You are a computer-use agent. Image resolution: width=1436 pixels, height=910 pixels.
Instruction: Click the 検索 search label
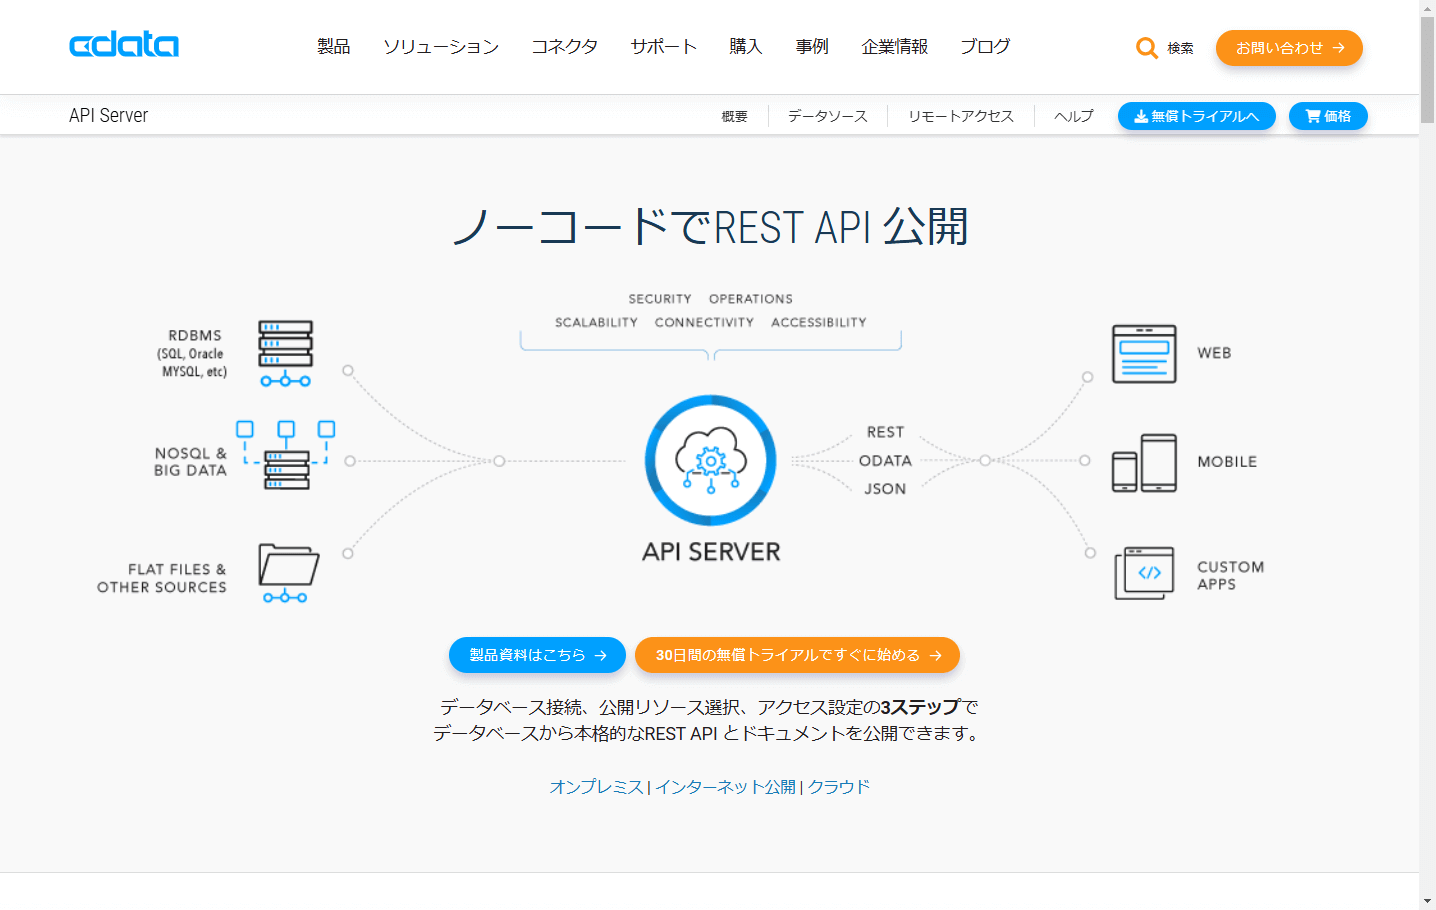[1180, 48]
